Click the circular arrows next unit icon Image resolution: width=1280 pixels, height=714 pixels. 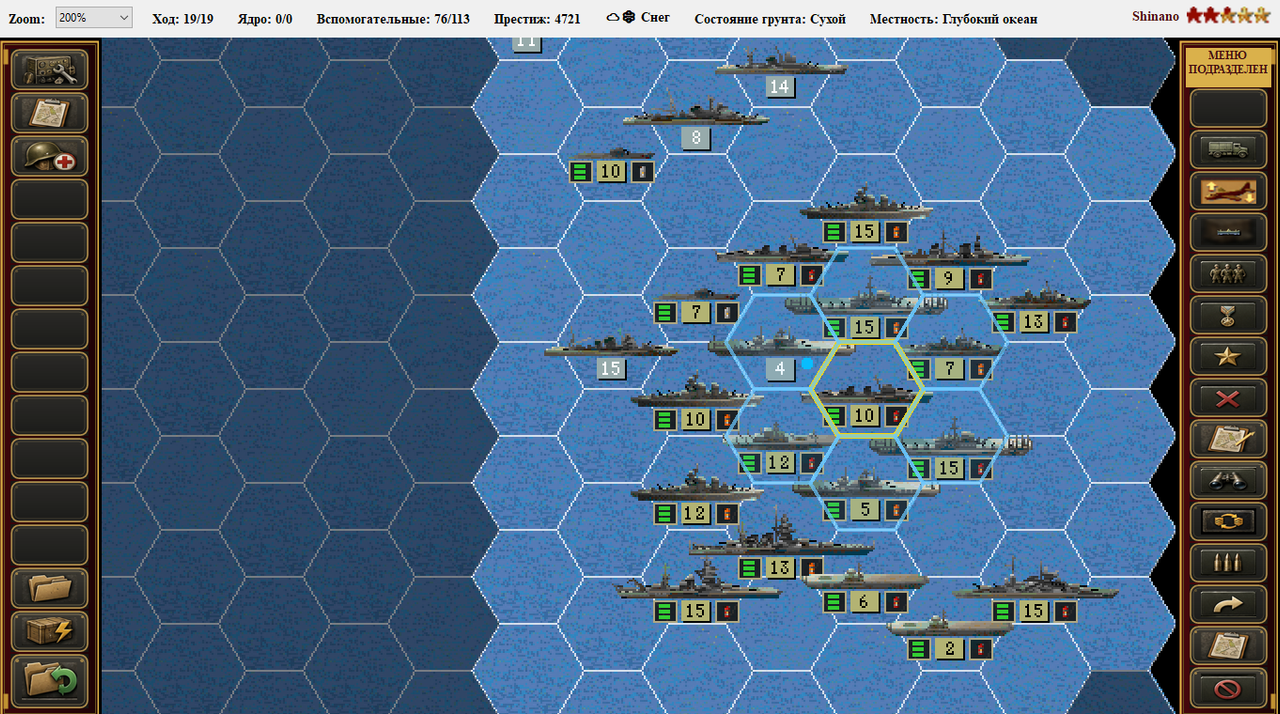click(1228, 522)
